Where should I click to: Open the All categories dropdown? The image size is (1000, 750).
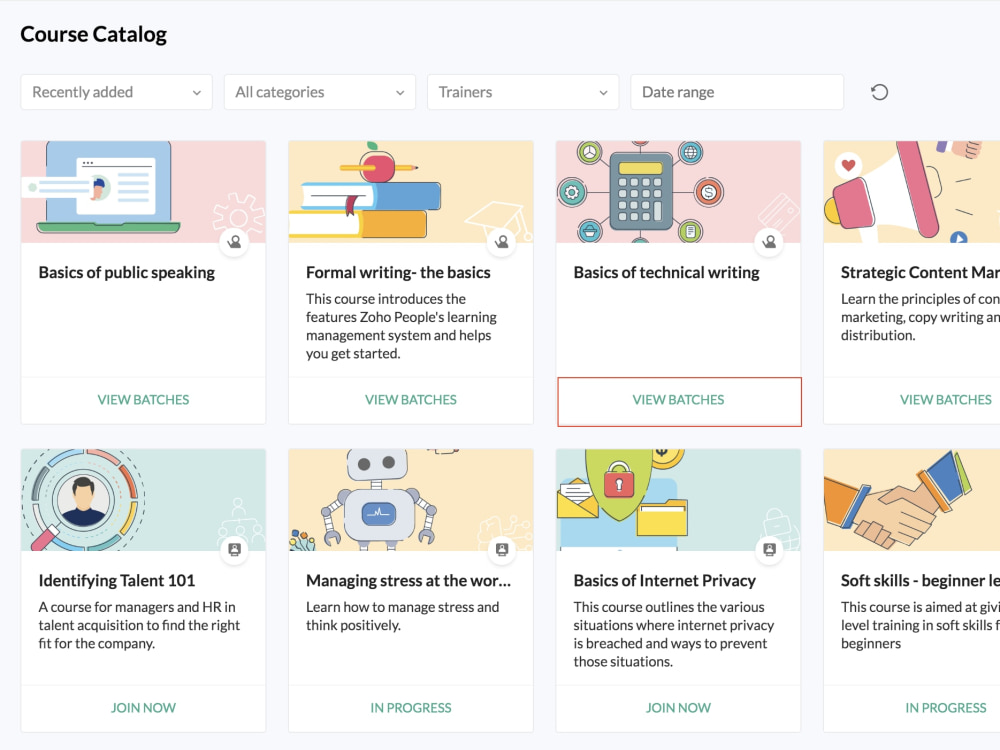(320, 92)
